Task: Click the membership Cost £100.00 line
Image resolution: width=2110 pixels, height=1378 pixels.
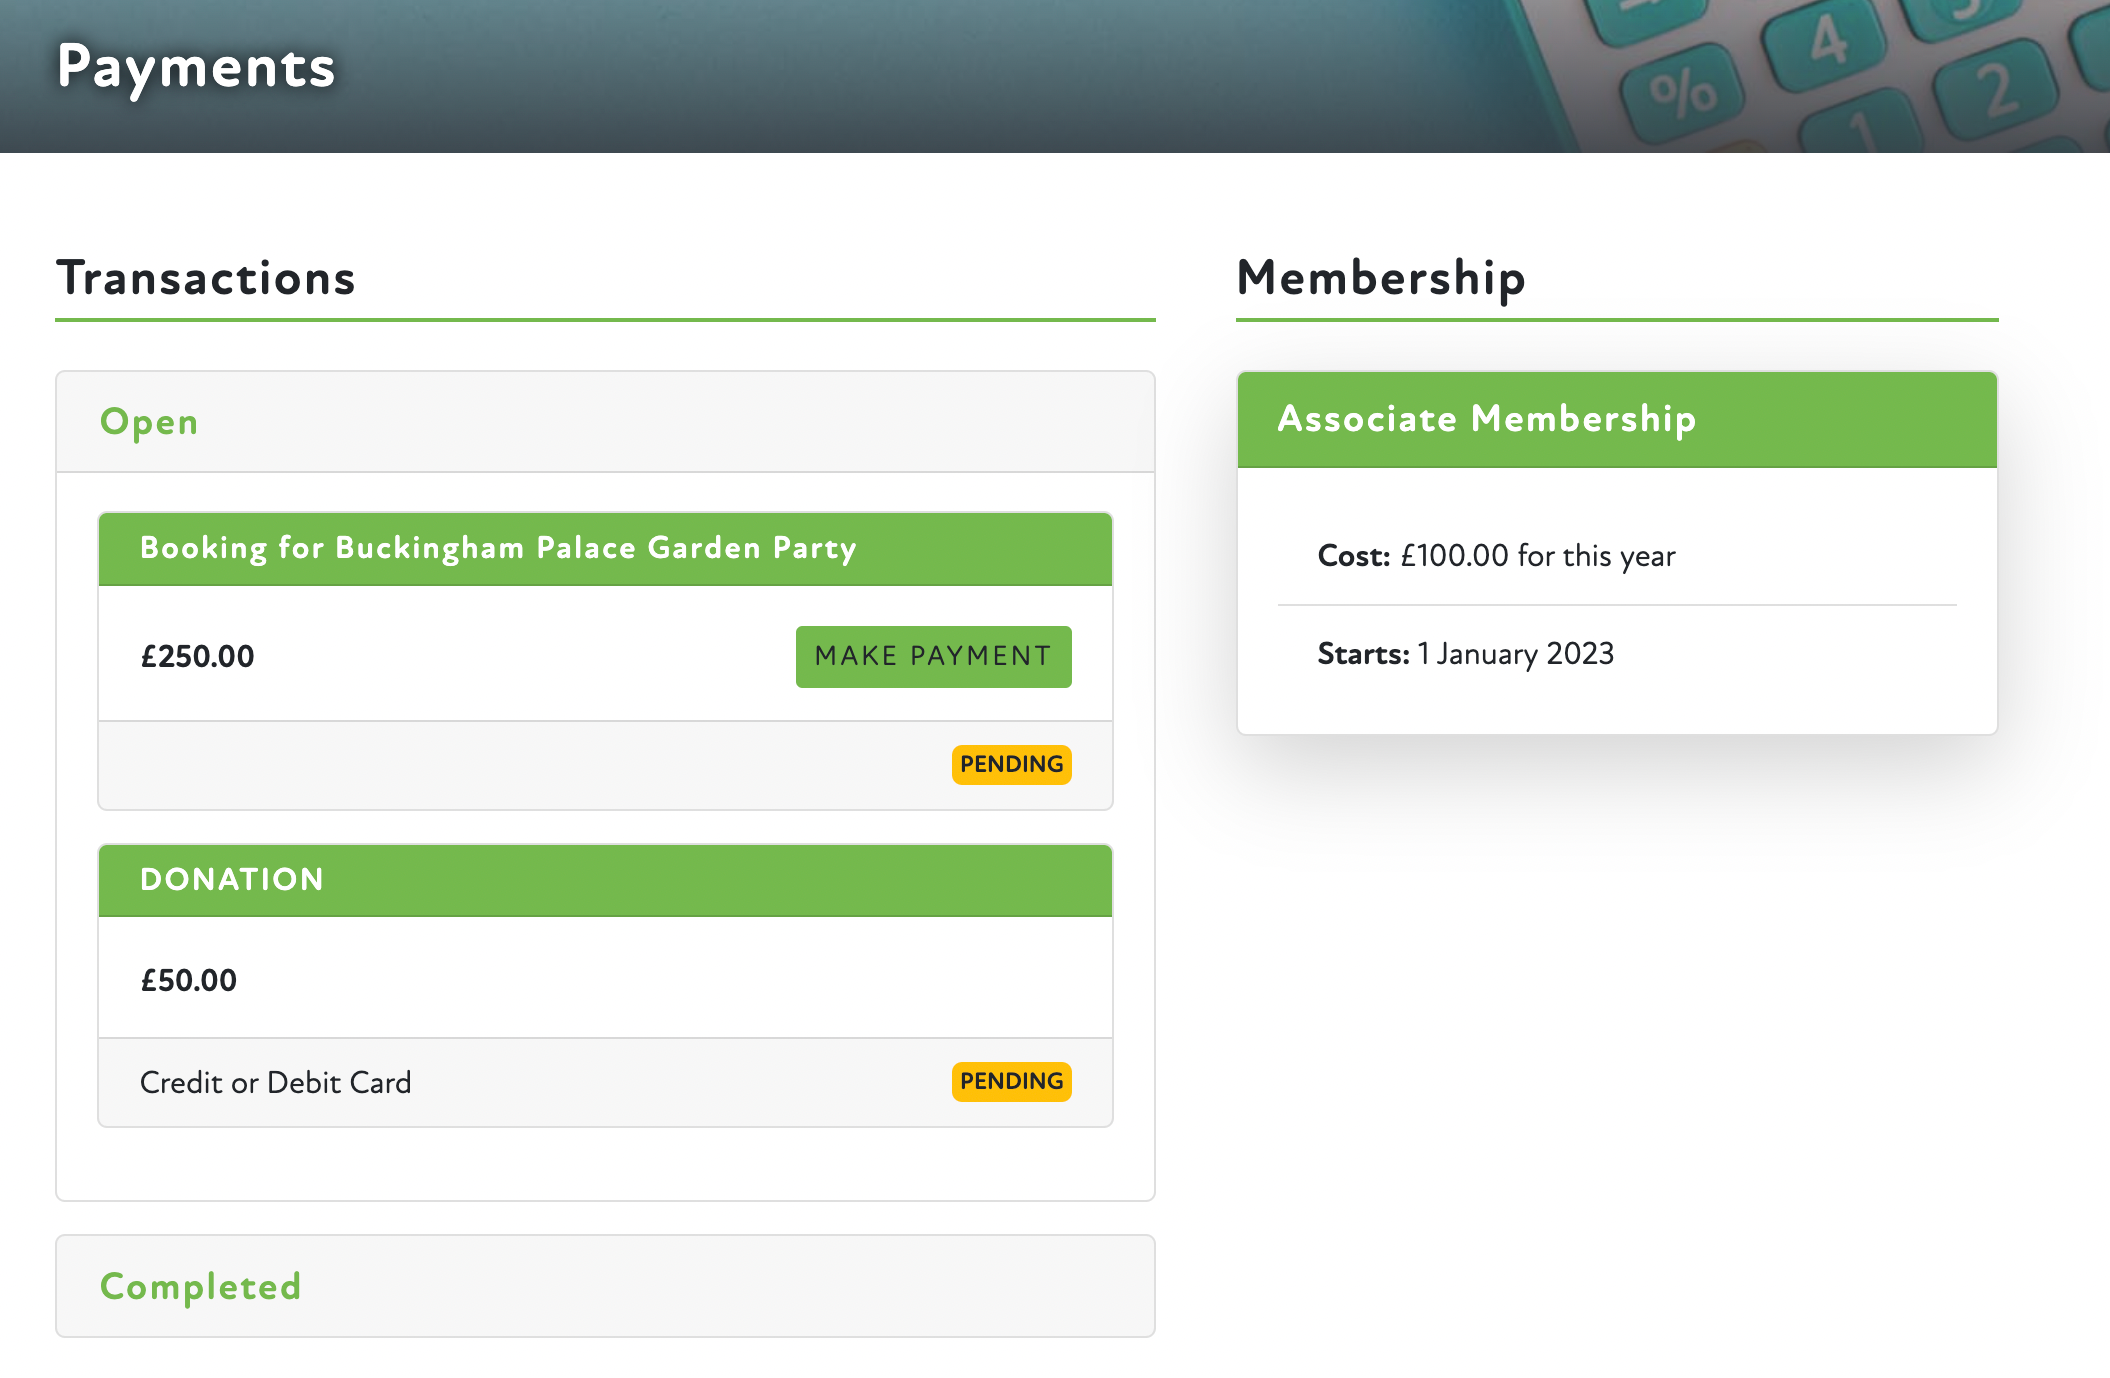Action: pos(1496,556)
